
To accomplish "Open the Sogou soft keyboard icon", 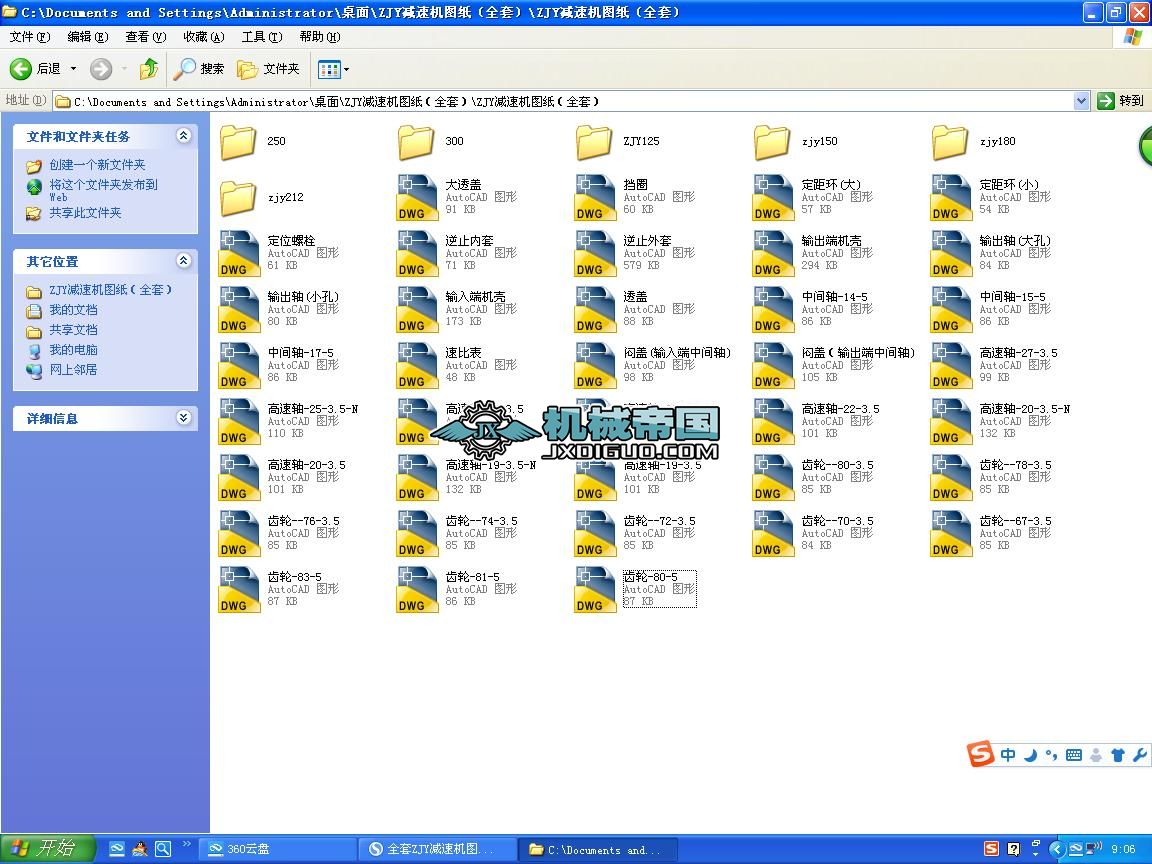I will 1073,755.
